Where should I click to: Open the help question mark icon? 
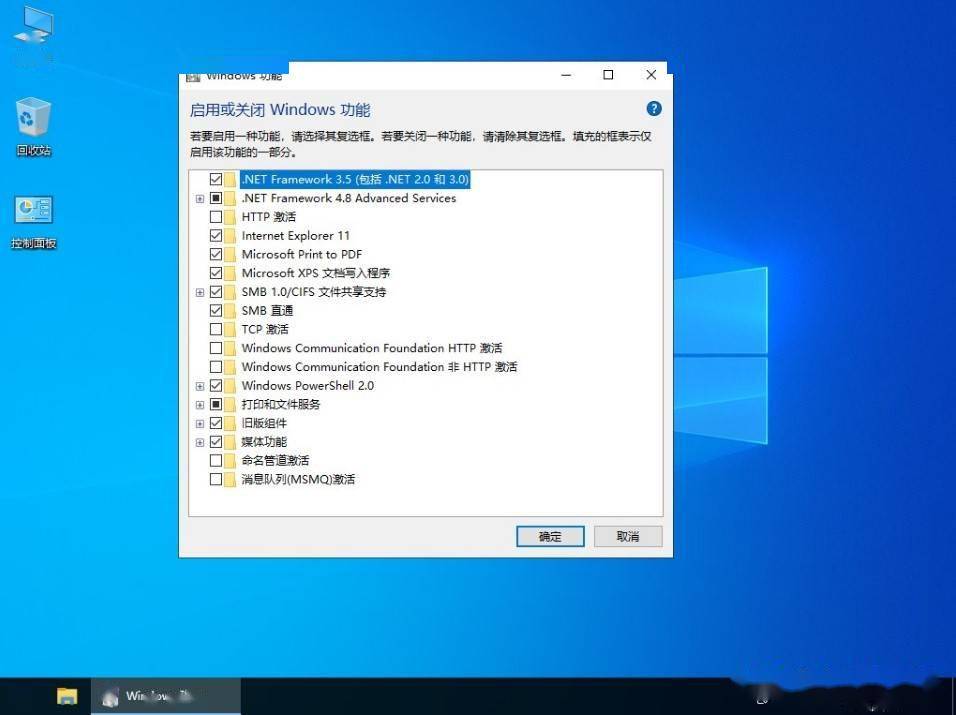653,108
